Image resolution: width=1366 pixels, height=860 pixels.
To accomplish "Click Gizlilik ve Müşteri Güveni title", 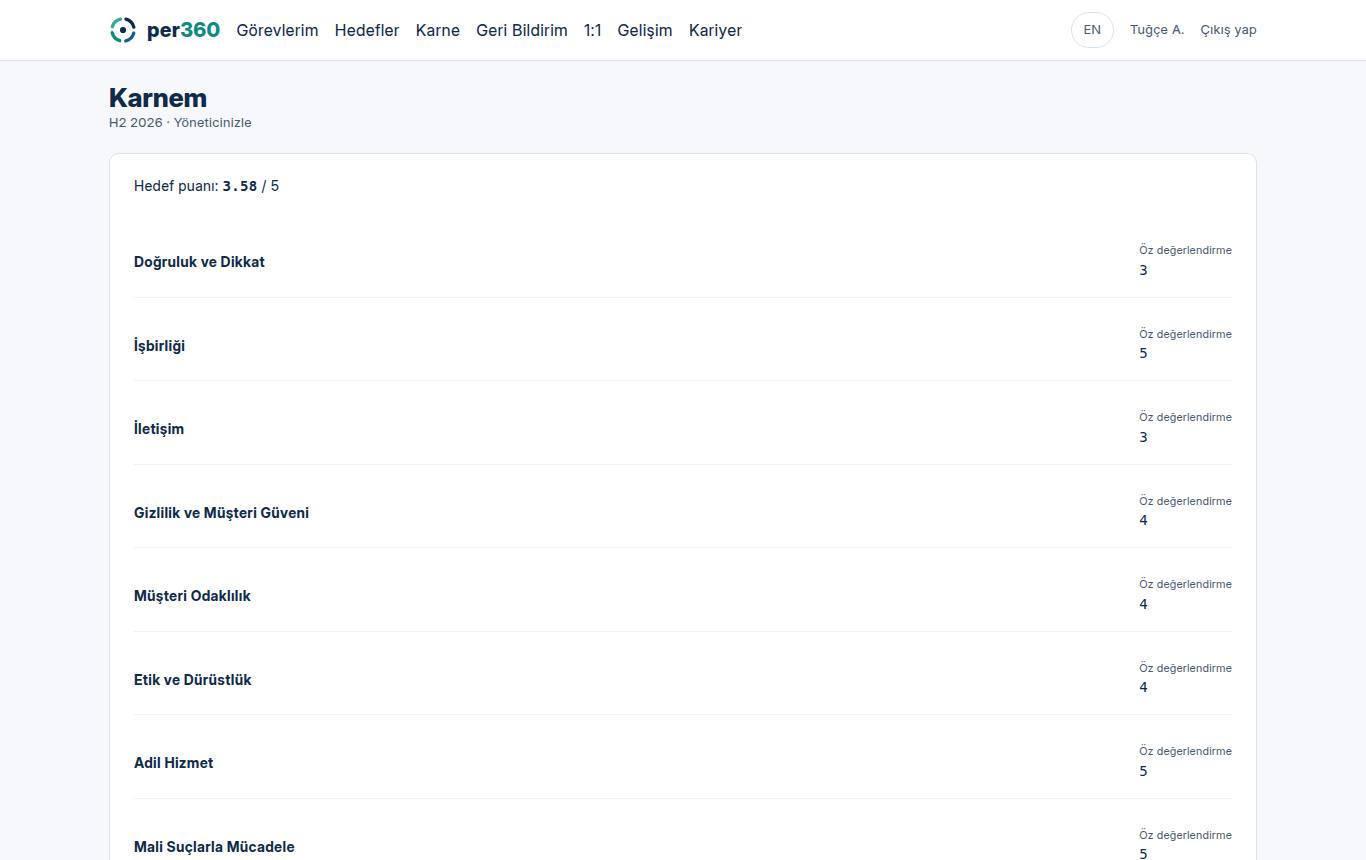I will click(x=221, y=513).
